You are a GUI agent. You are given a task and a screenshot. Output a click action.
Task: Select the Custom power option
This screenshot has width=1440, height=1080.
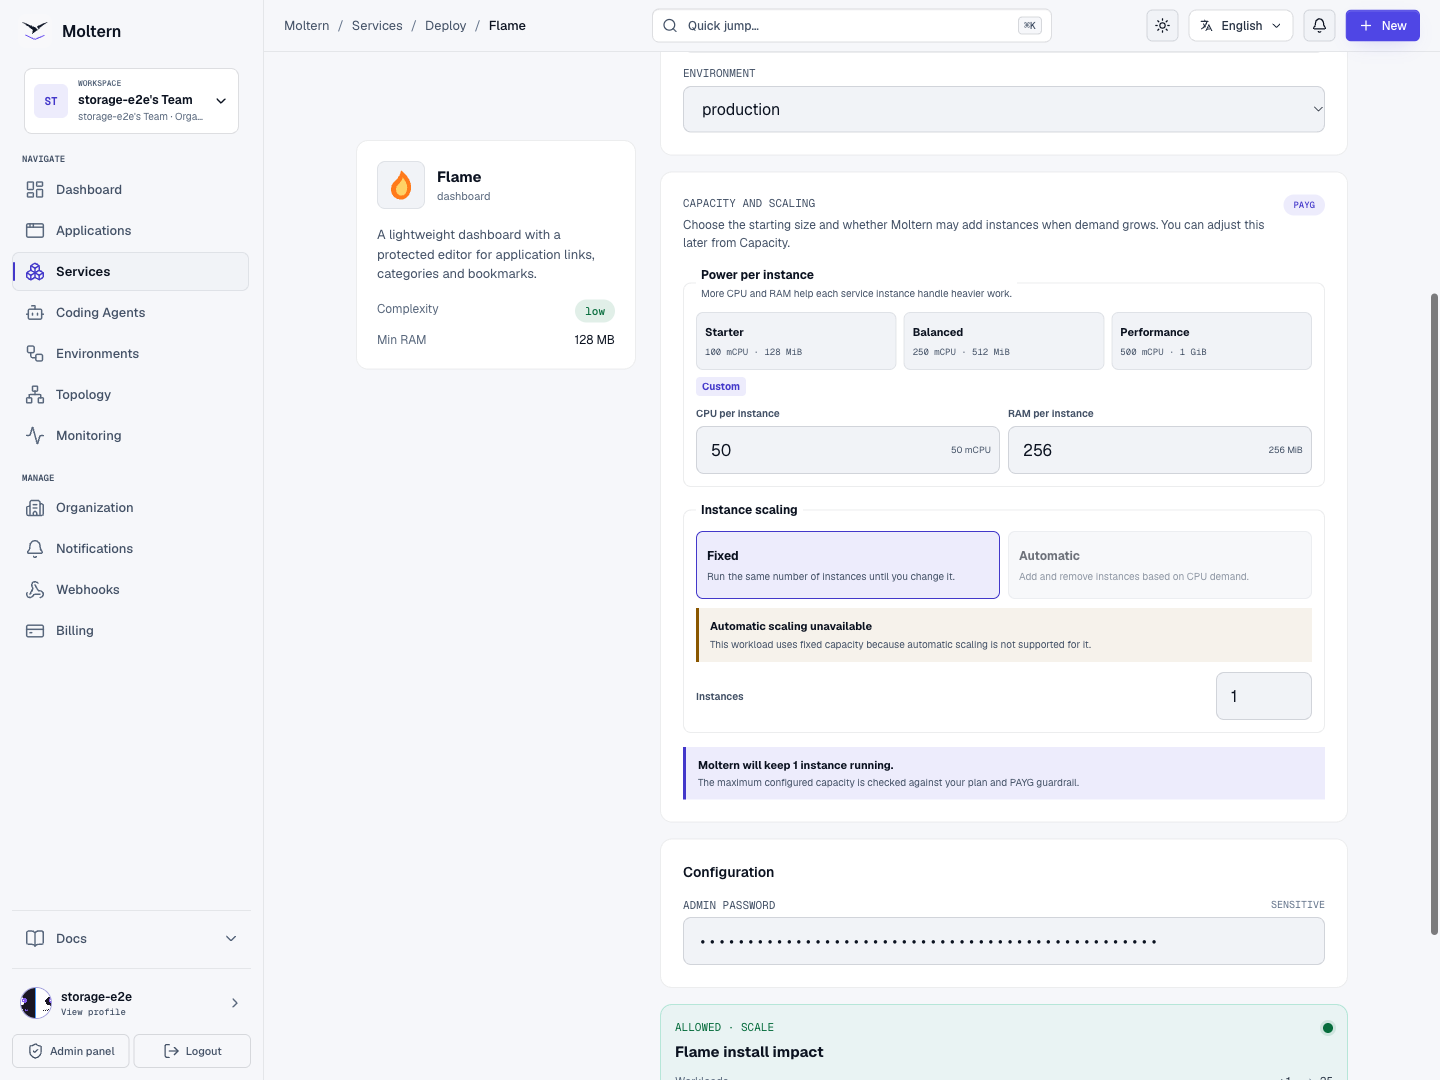tap(721, 387)
